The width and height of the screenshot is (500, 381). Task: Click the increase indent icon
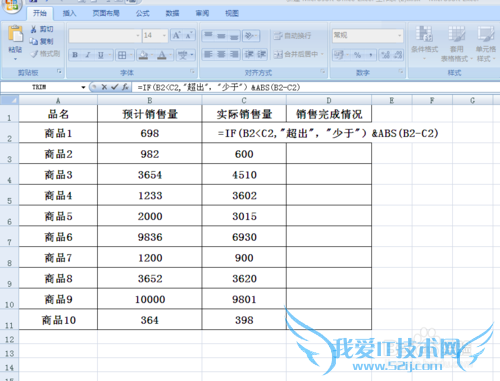point(261,54)
